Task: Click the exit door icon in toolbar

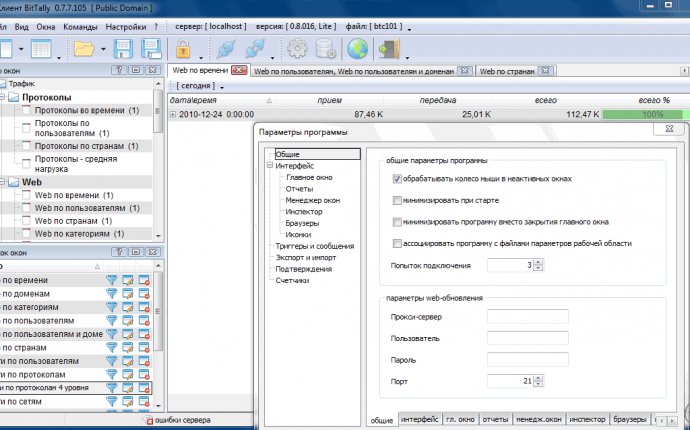Action: [x=389, y=49]
